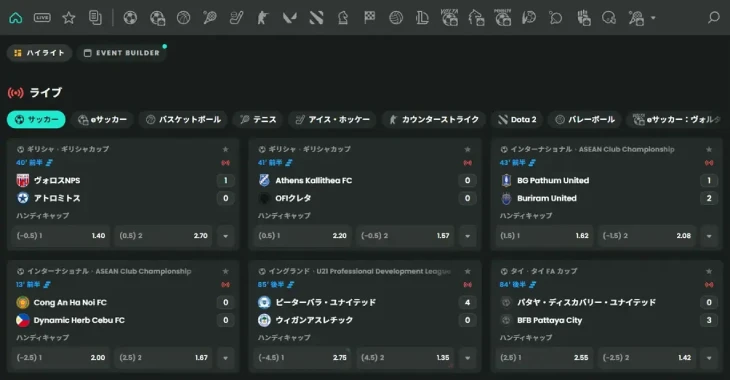Select the checkered flag motorsport icon

pyautogui.click(x=370, y=18)
